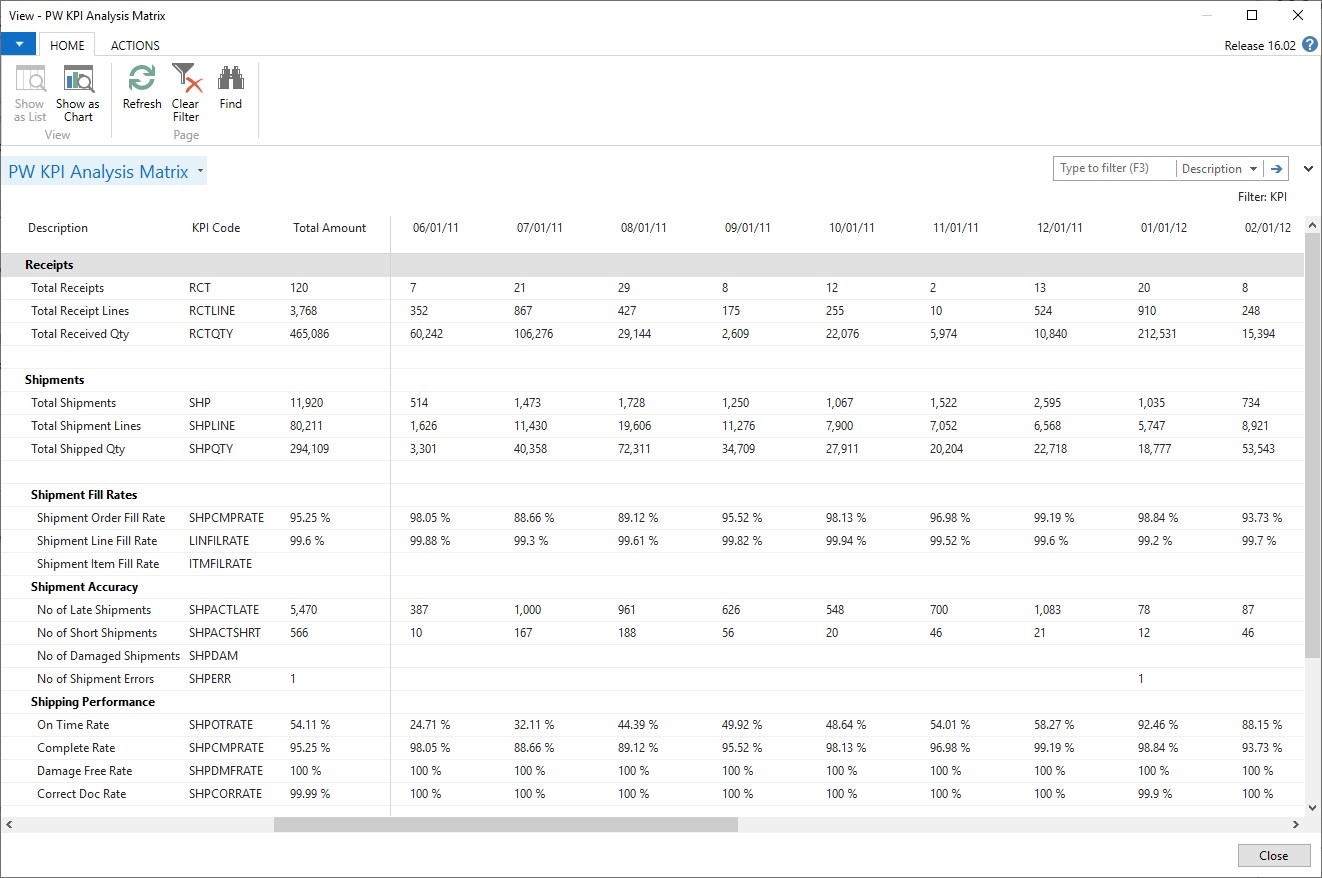Click the KPI Code column header

(x=216, y=228)
